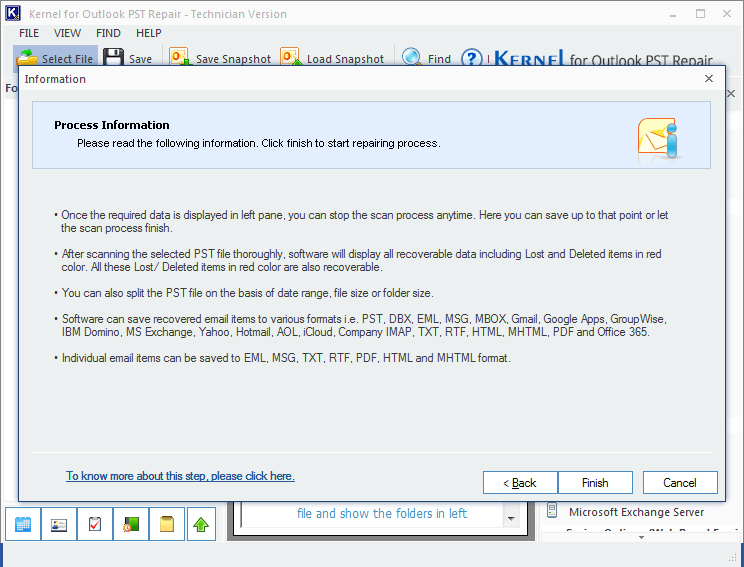Click the 'file and show the folders in left' text
744x567 pixels.
coord(382,513)
